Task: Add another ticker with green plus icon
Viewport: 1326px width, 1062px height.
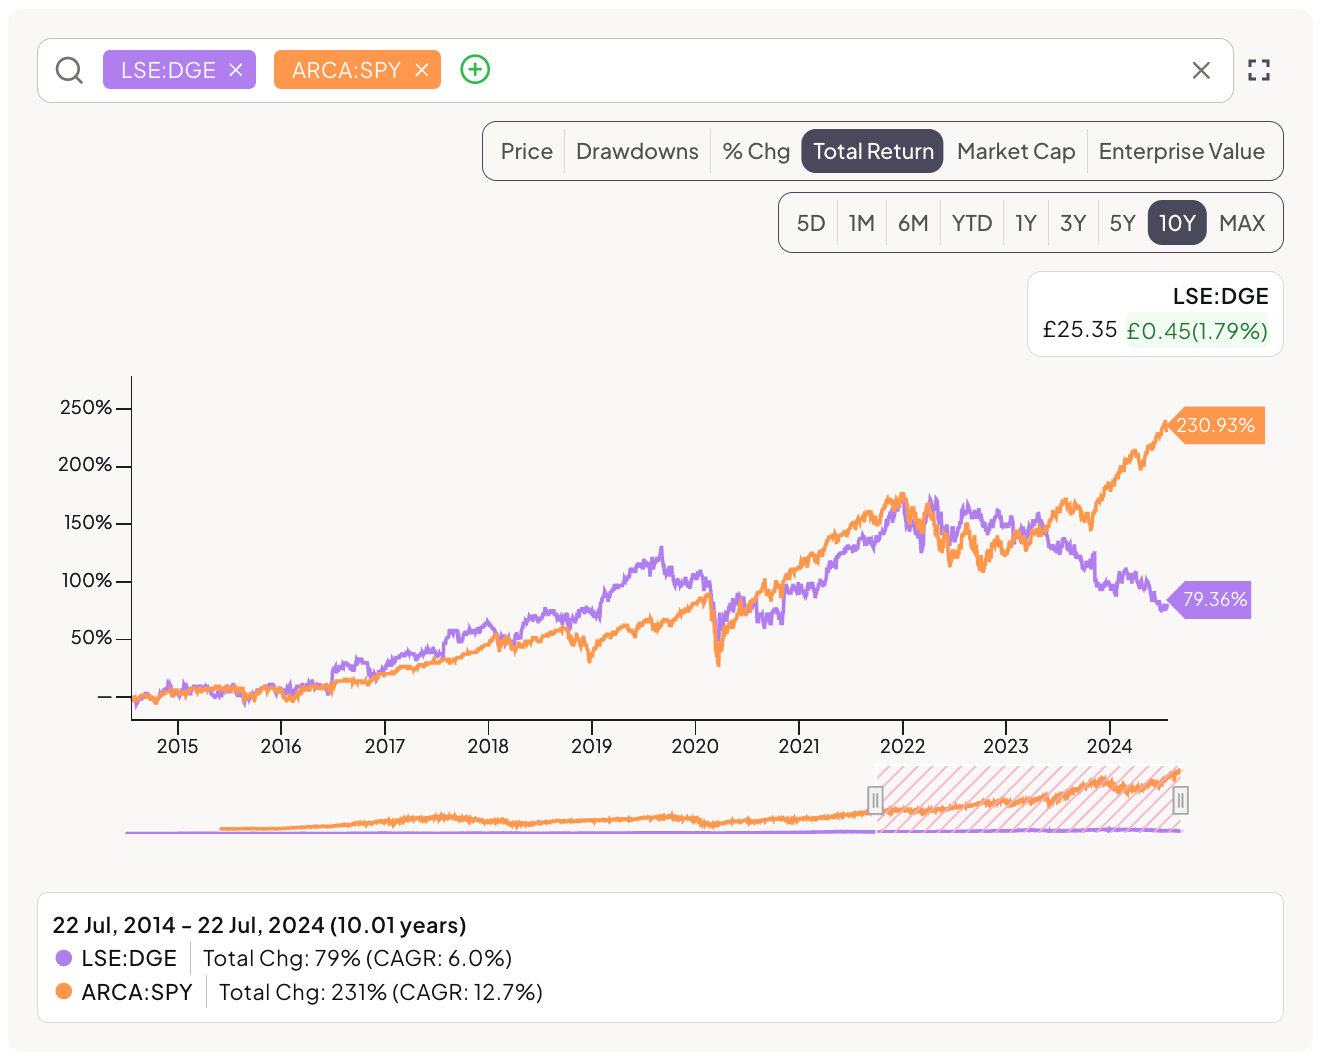Action: click(475, 70)
